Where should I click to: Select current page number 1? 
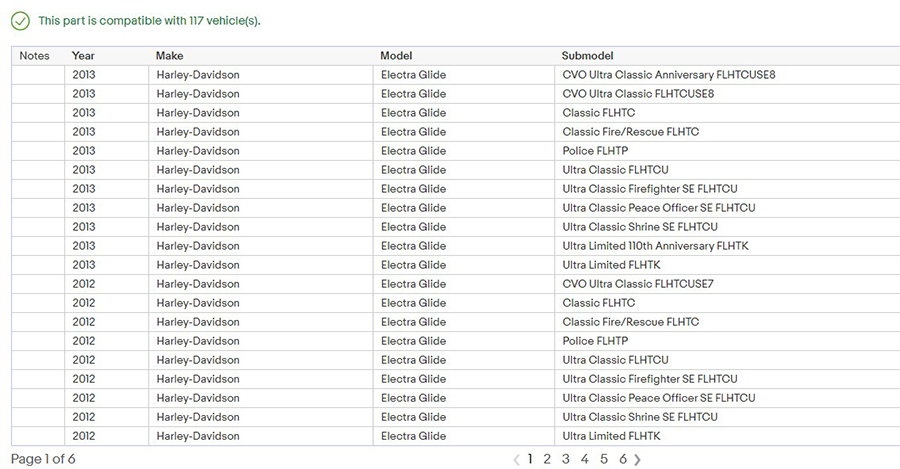(x=530, y=459)
